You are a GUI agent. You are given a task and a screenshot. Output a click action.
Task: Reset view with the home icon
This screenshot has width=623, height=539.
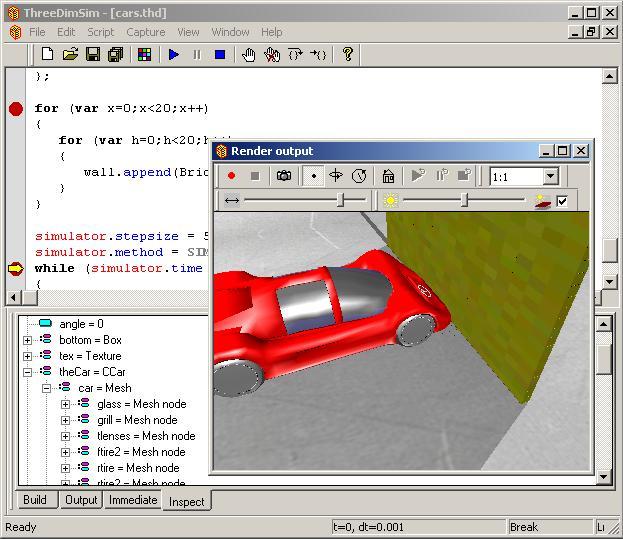[388, 176]
